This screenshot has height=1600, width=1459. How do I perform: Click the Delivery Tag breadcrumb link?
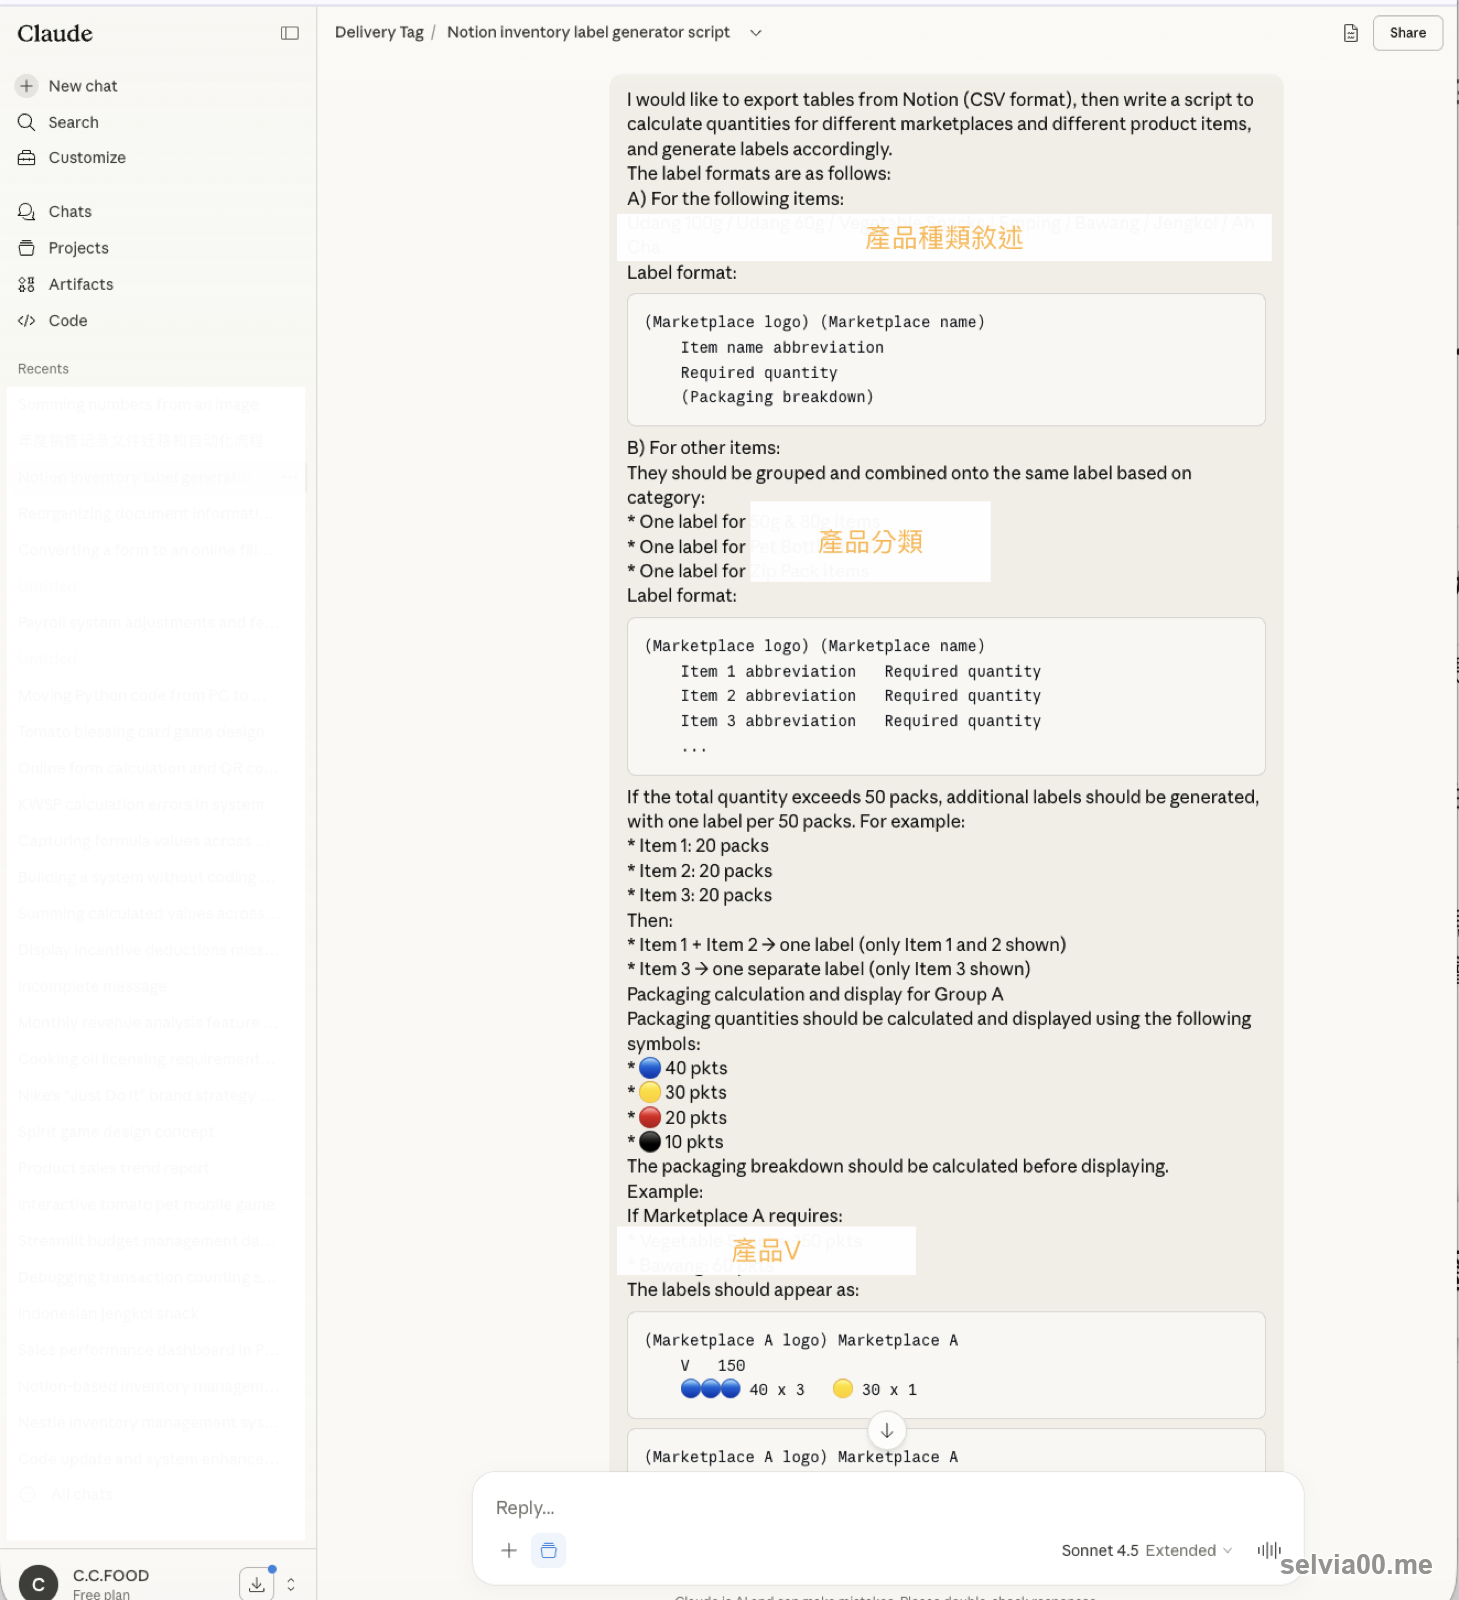(x=379, y=33)
